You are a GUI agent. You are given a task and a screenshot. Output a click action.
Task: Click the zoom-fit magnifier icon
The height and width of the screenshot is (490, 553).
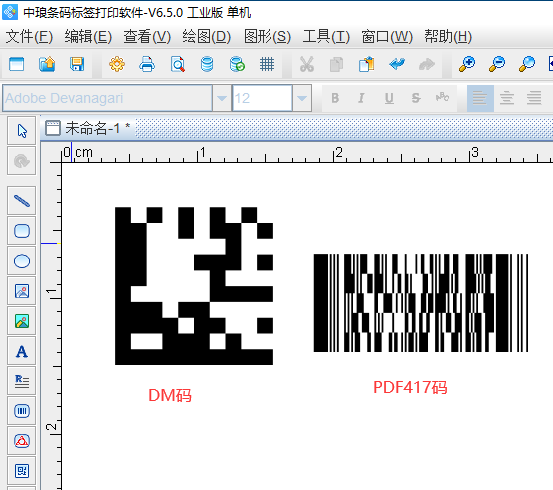point(527,64)
